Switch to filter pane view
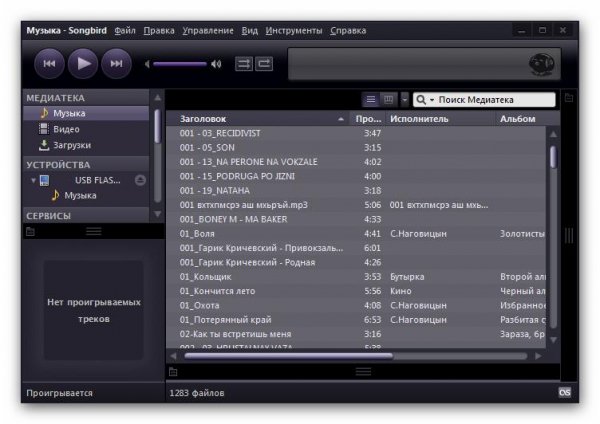This screenshot has width=600, height=424. [388, 100]
